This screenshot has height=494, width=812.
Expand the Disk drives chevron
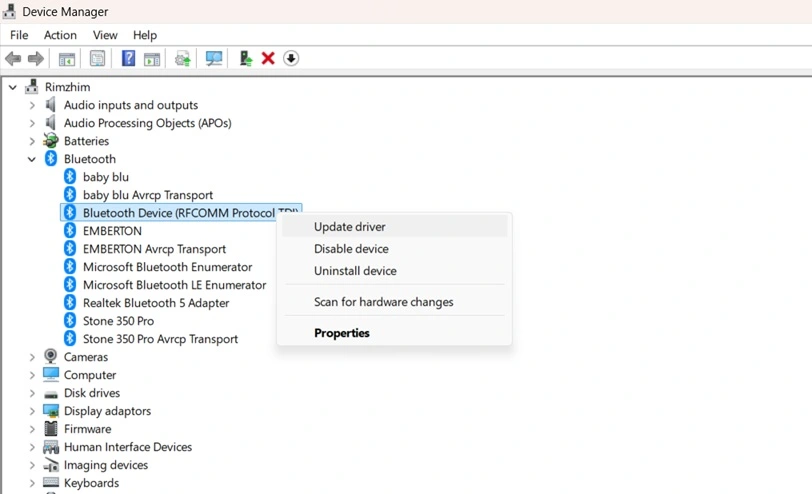pyautogui.click(x=32, y=393)
